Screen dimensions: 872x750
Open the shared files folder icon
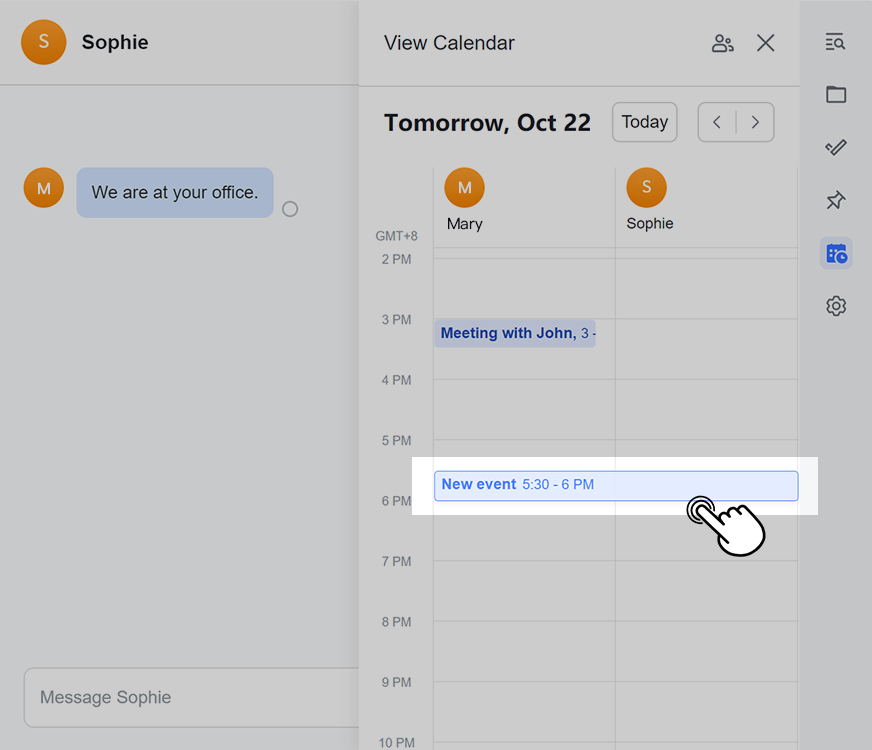pyautogui.click(x=836, y=95)
